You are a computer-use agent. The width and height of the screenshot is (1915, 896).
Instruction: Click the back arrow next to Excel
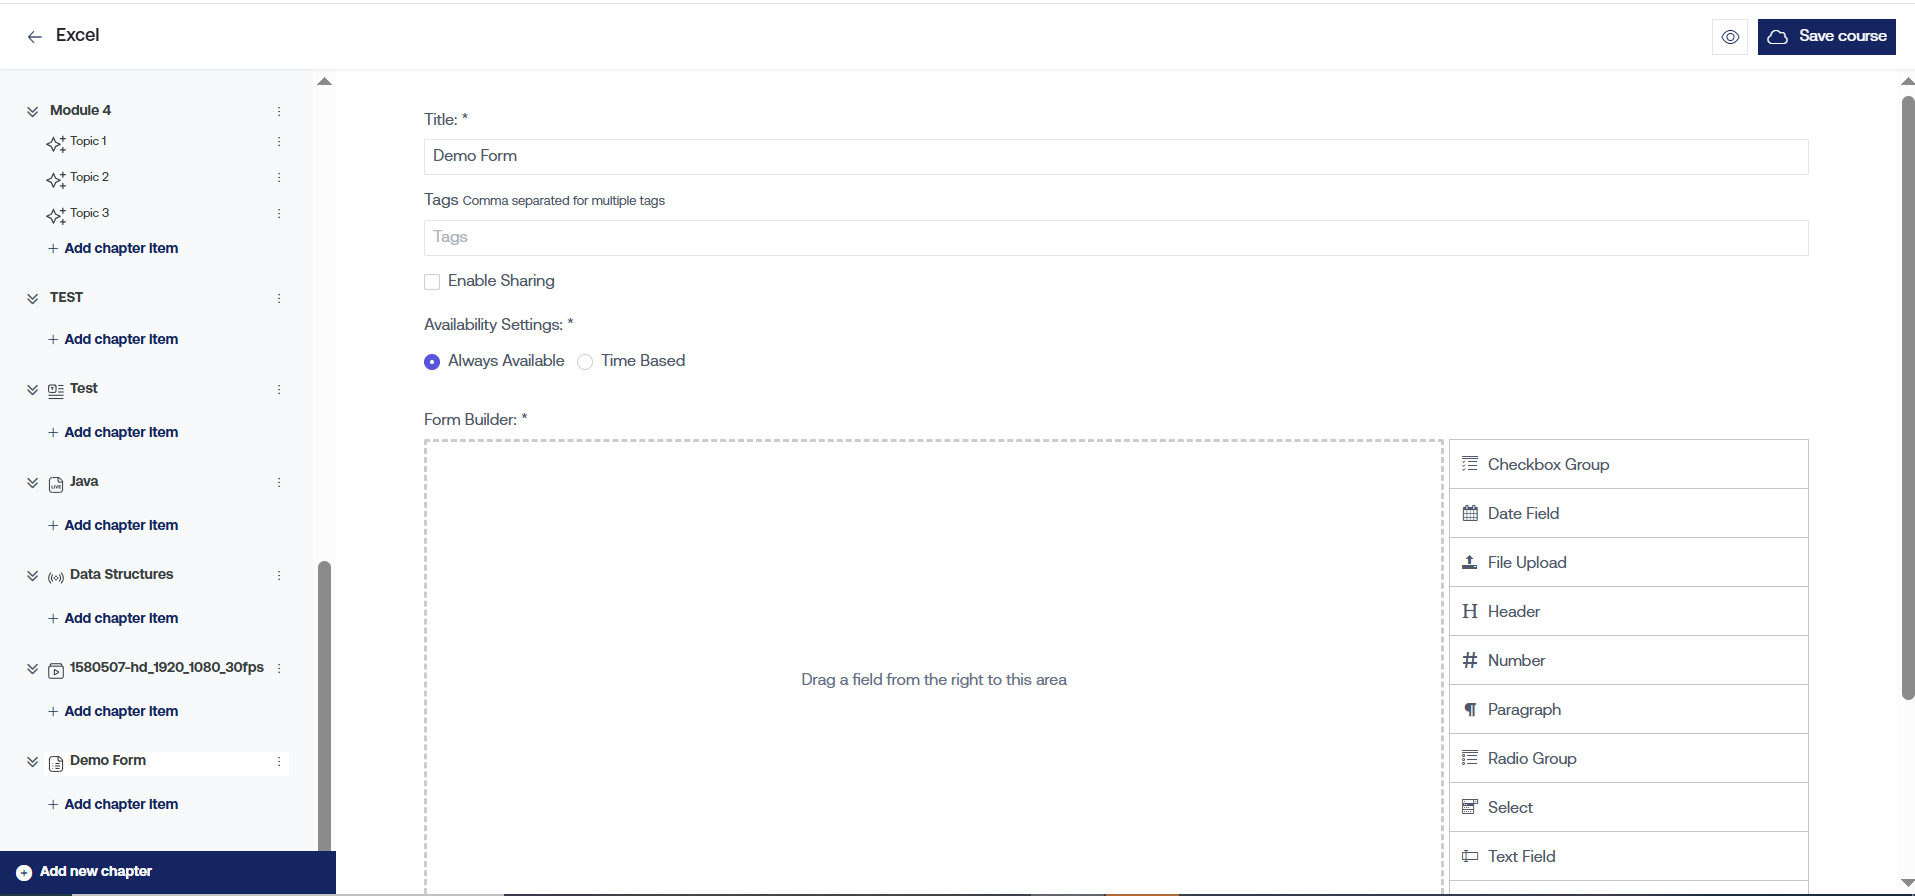35,37
